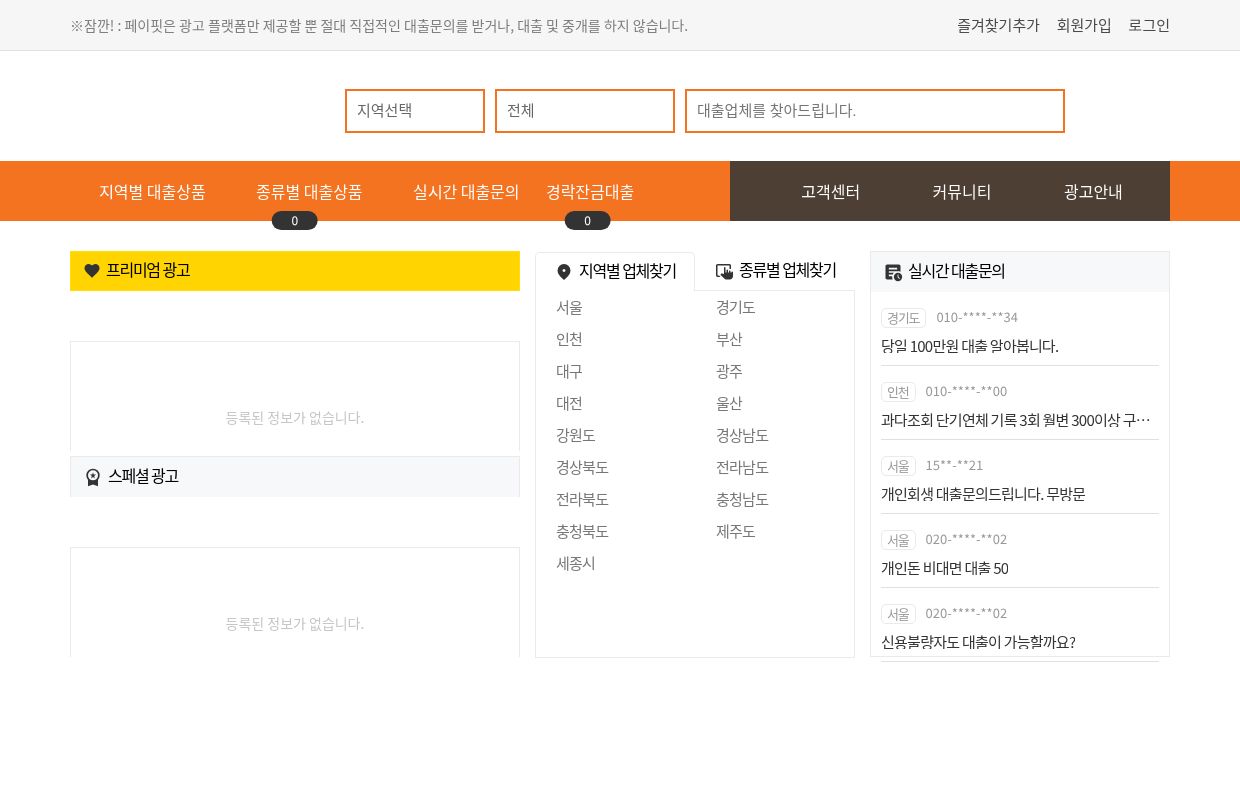Open the 지역선택 region dropdown
The width and height of the screenshot is (1240, 800).
point(415,111)
